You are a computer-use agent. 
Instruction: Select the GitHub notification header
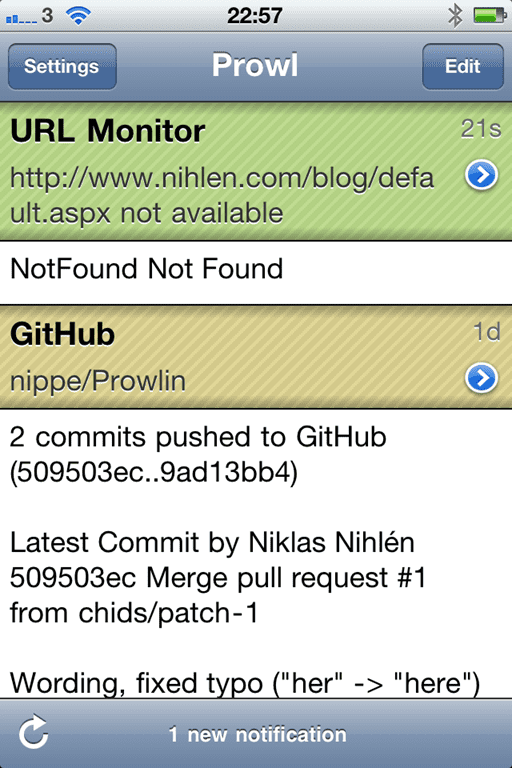coord(256,357)
